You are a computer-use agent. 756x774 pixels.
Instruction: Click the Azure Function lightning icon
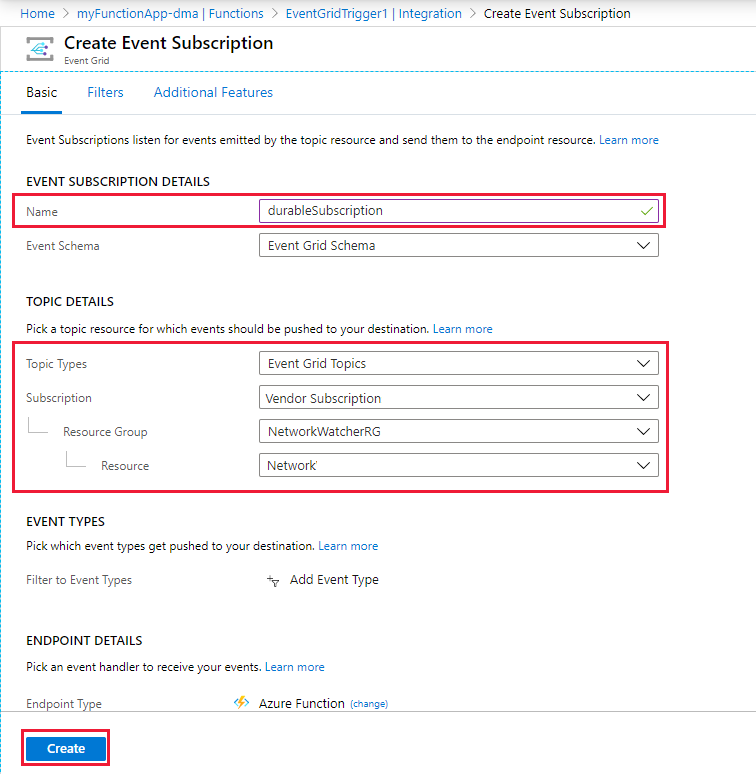pos(241,703)
